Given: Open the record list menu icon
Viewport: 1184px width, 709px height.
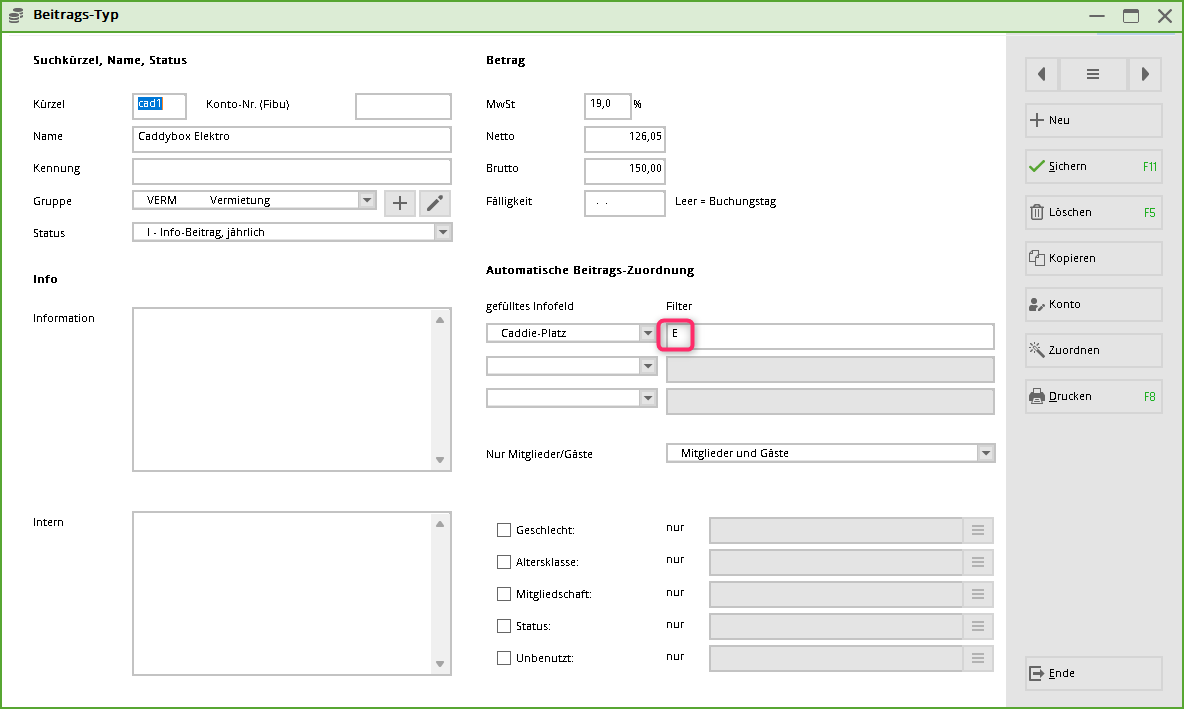Looking at the screenshot, I should (x=1093, y=74).
